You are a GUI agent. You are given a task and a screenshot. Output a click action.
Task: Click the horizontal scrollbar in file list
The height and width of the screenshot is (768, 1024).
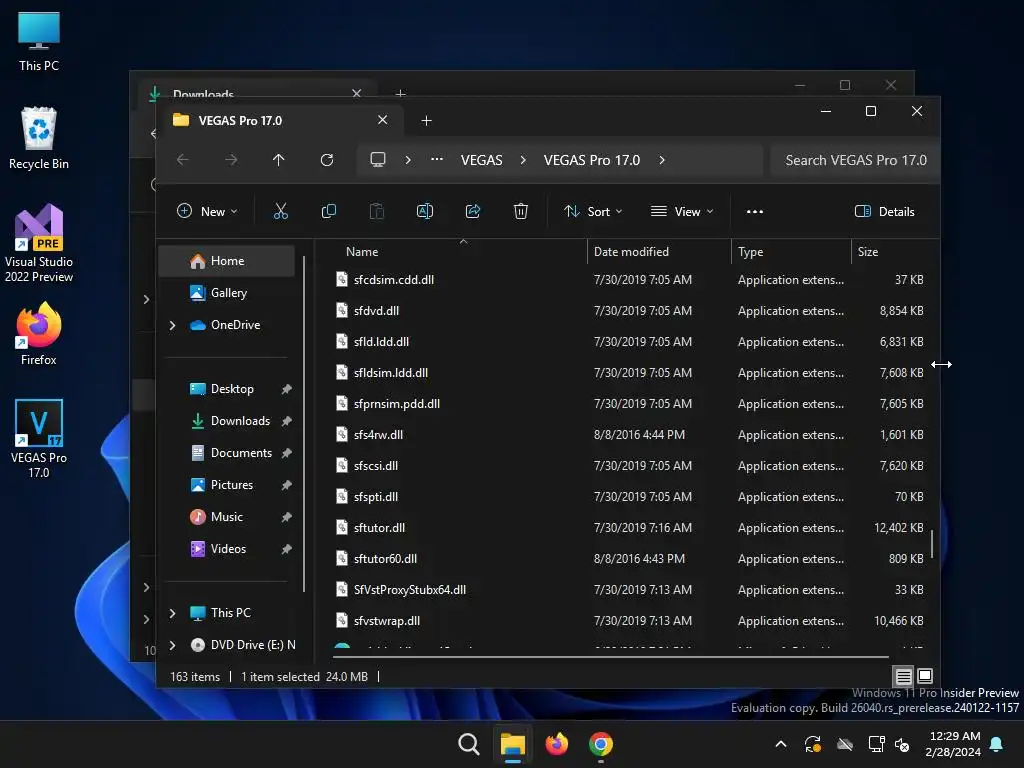611,656
